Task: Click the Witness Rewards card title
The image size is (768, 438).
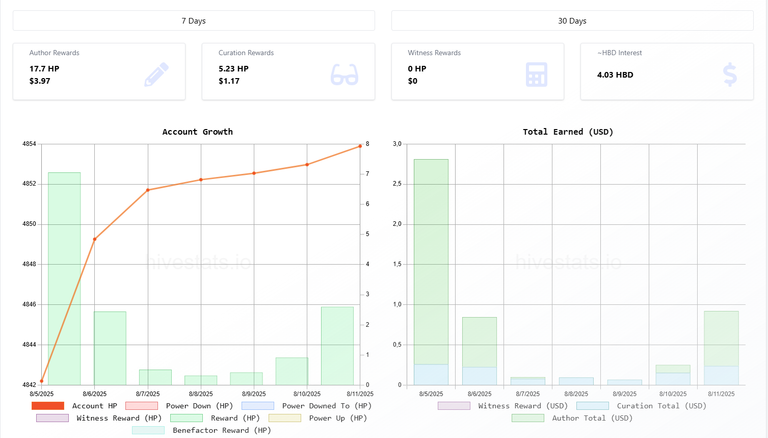Action: [434, 52]
